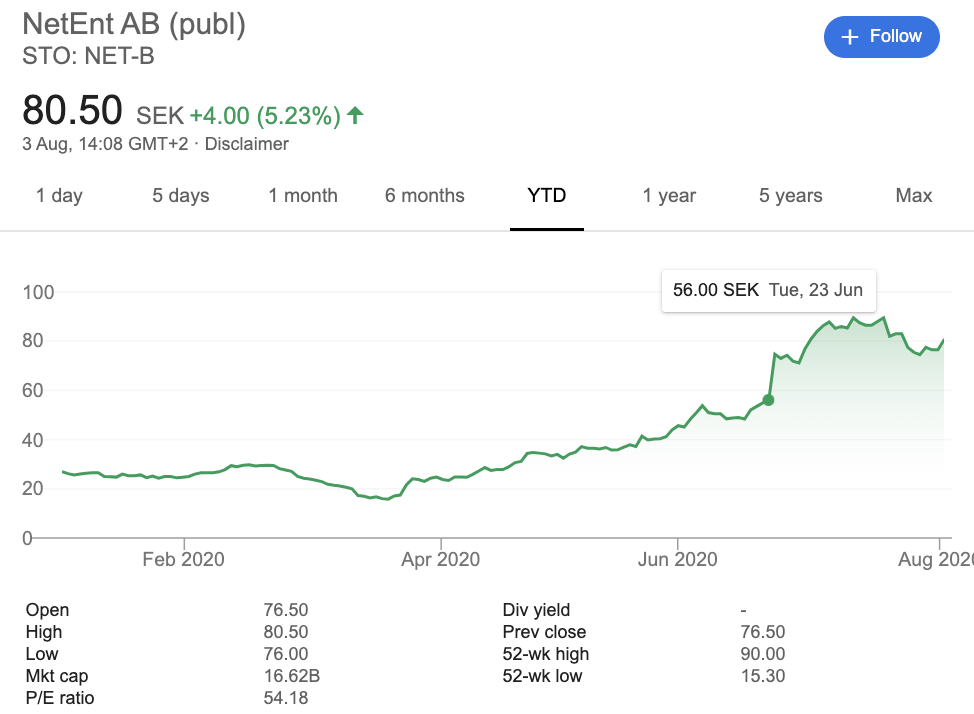Screen dimensions: 974x714
Task: Click the Jun 2020 axis label
Action: coord(678,559)
